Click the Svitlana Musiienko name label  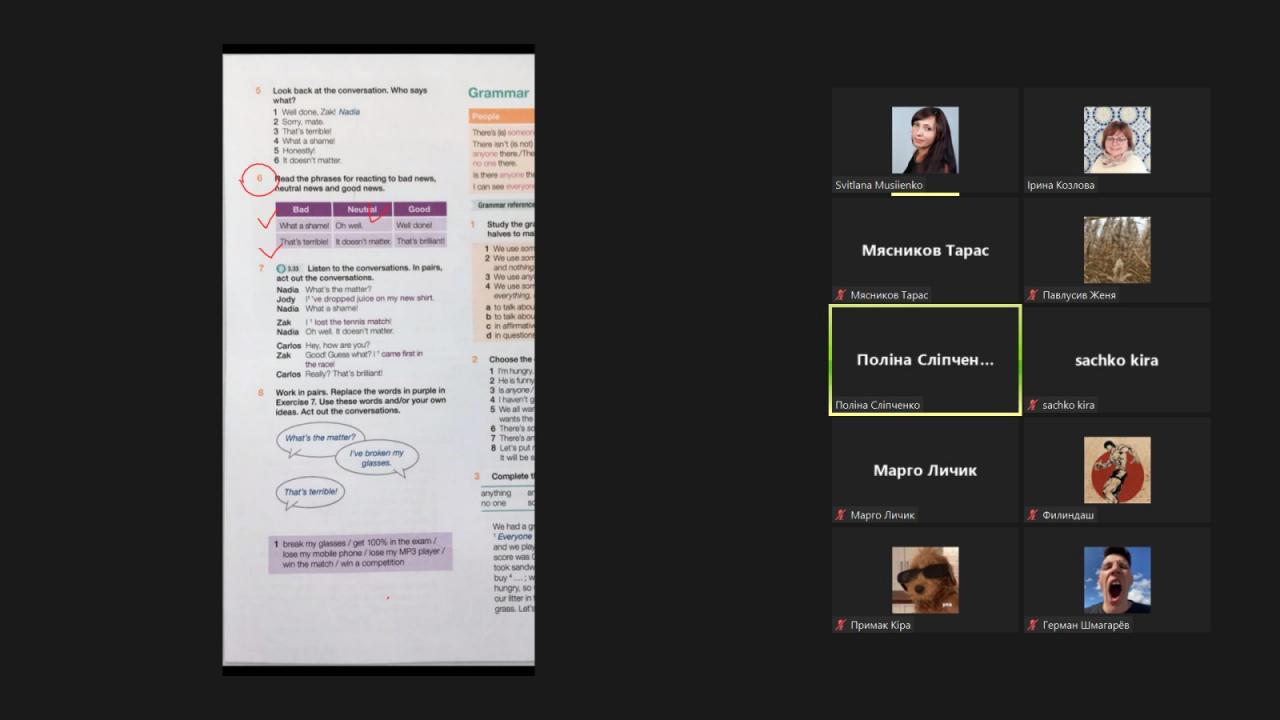point(879,185)
